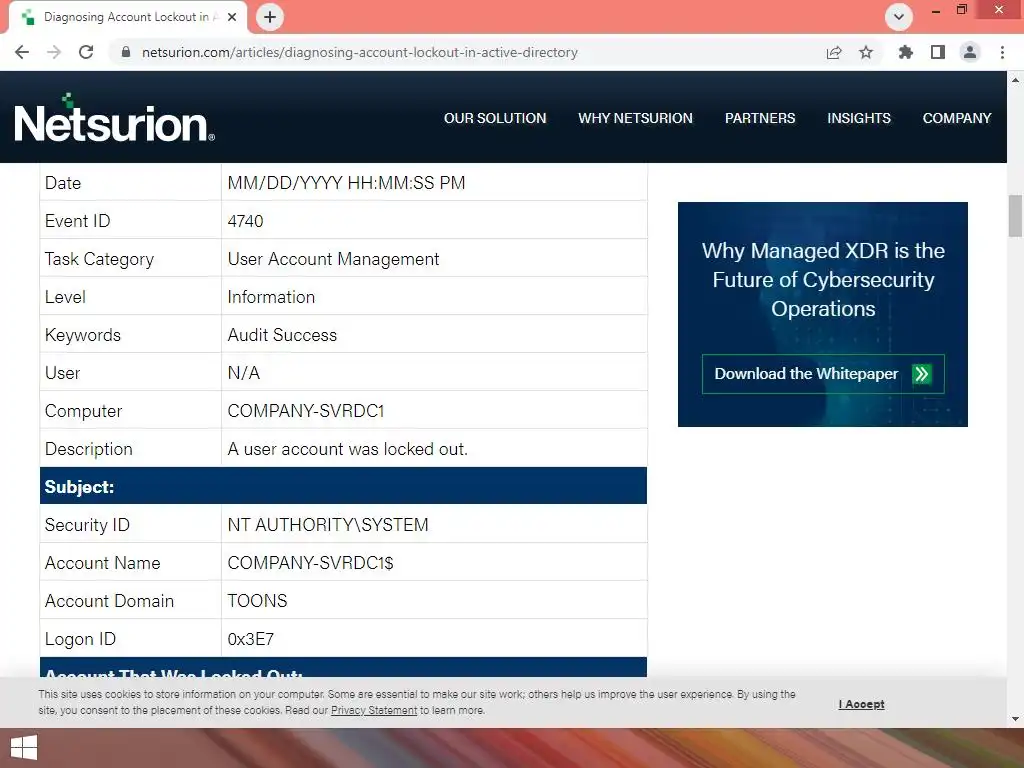Open the Chrome three-dot menu
This screenshot has height=768, width=1024.
[1002, 52]
